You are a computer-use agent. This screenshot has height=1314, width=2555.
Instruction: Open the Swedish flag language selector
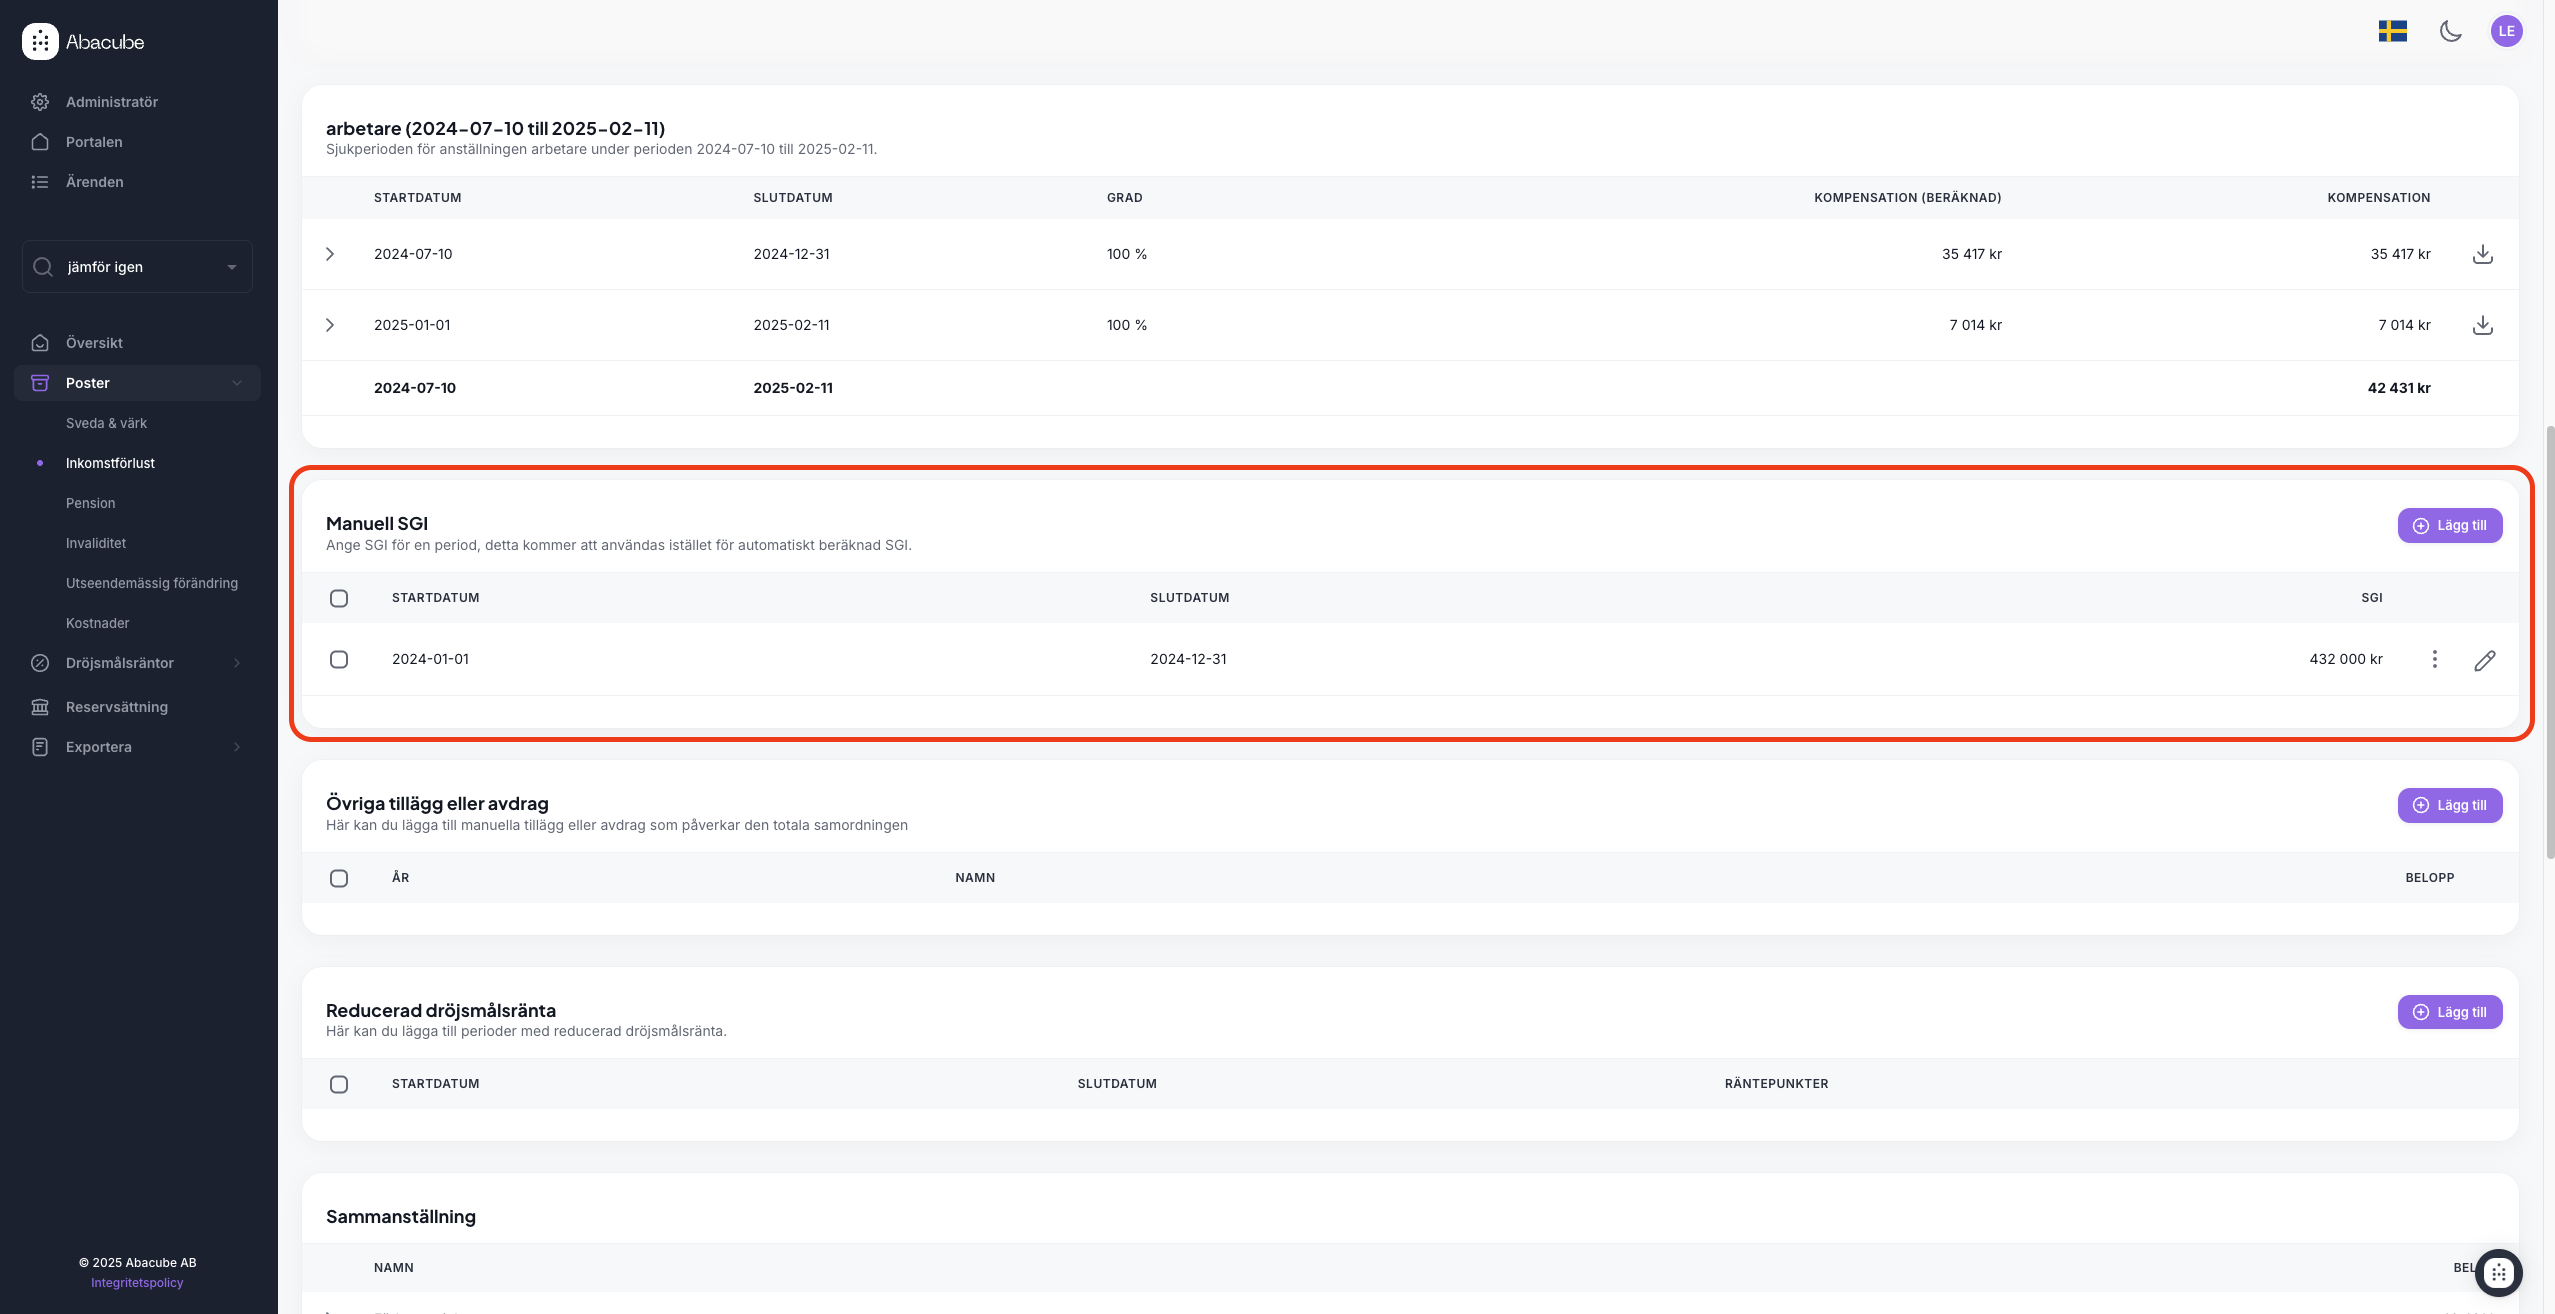coord(2392,31)
